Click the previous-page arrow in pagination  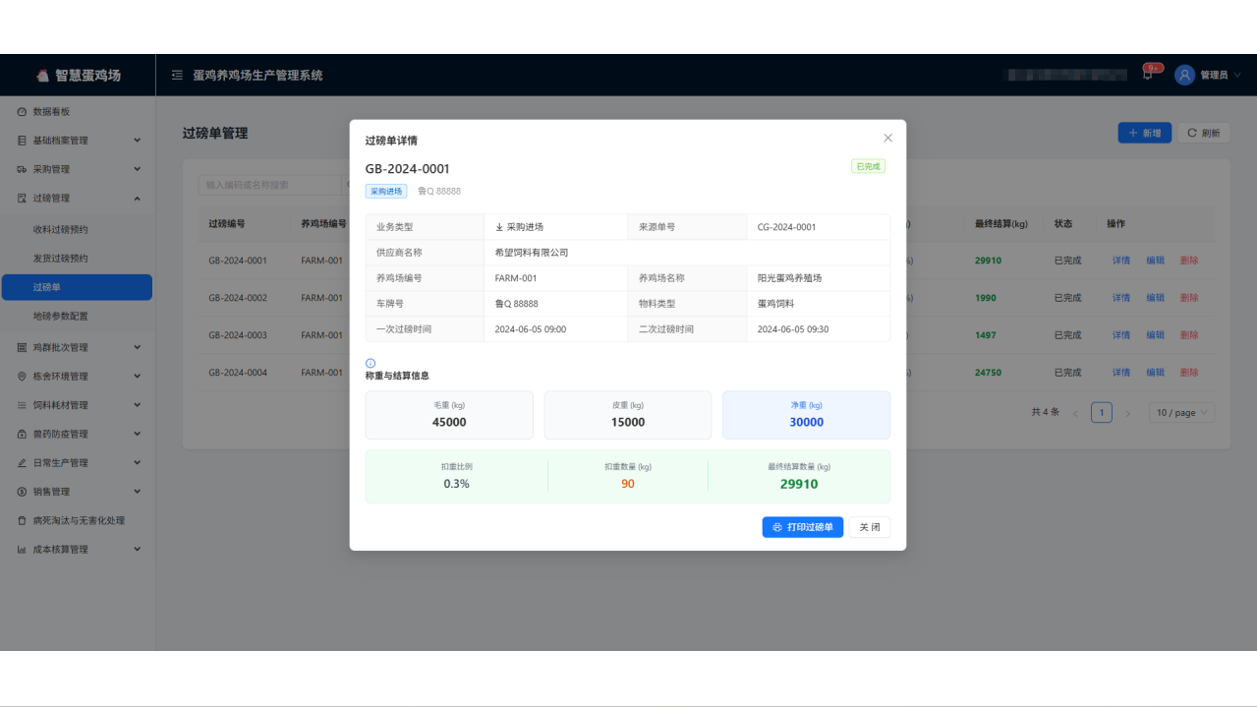pyautogui.click(x=1075, y=413)
